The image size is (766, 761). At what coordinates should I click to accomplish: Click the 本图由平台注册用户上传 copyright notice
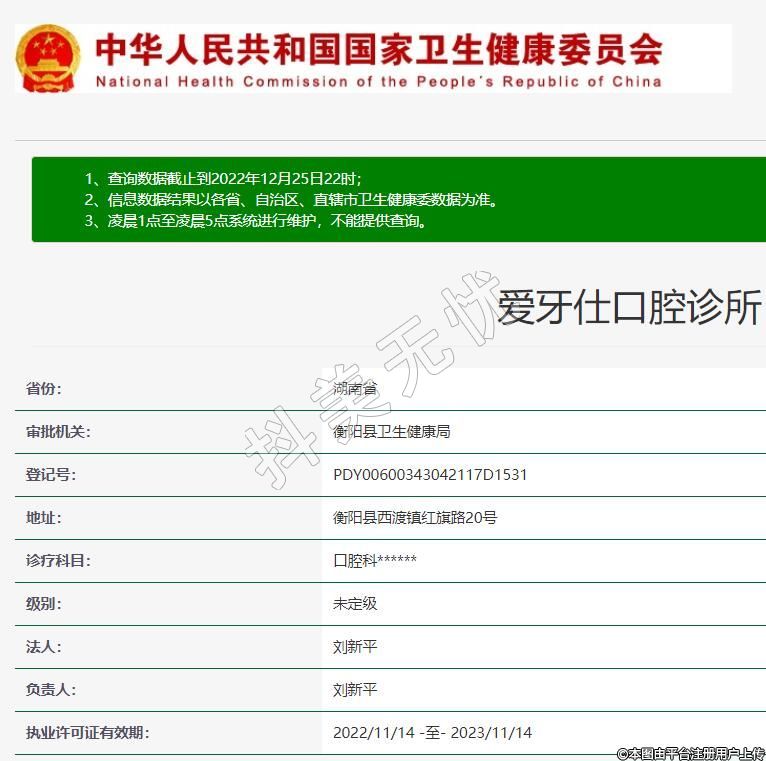point(690,753)
